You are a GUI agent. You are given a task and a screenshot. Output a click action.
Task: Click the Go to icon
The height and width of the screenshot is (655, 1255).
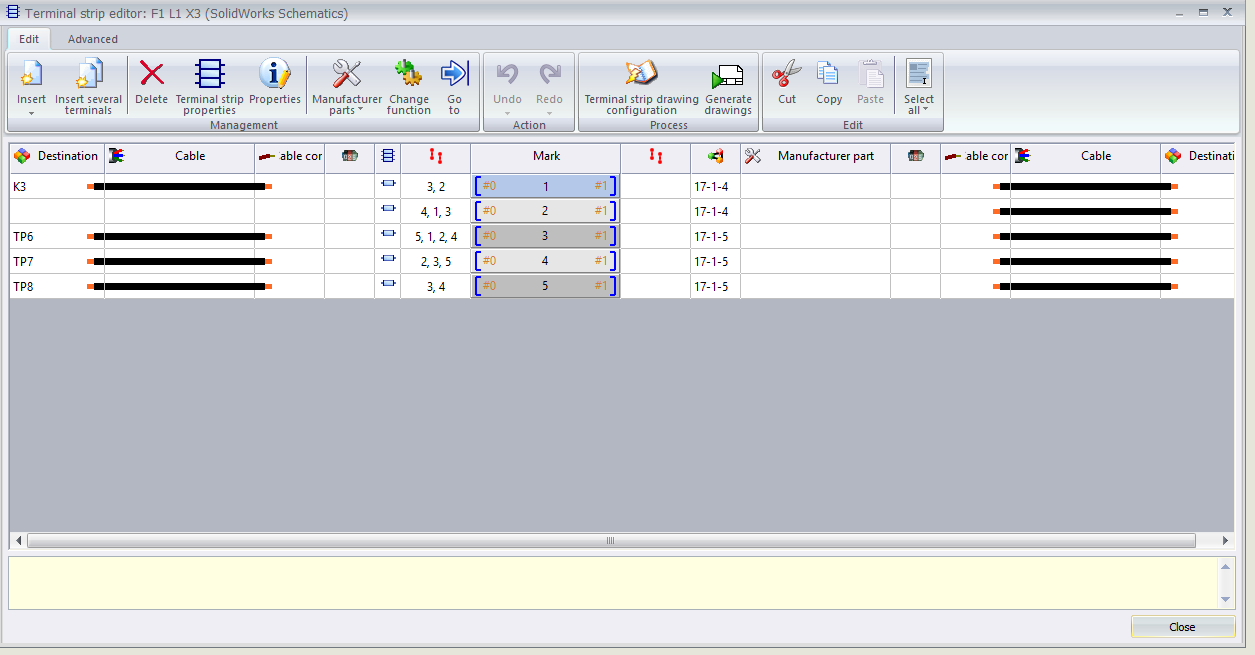(454, 76)
